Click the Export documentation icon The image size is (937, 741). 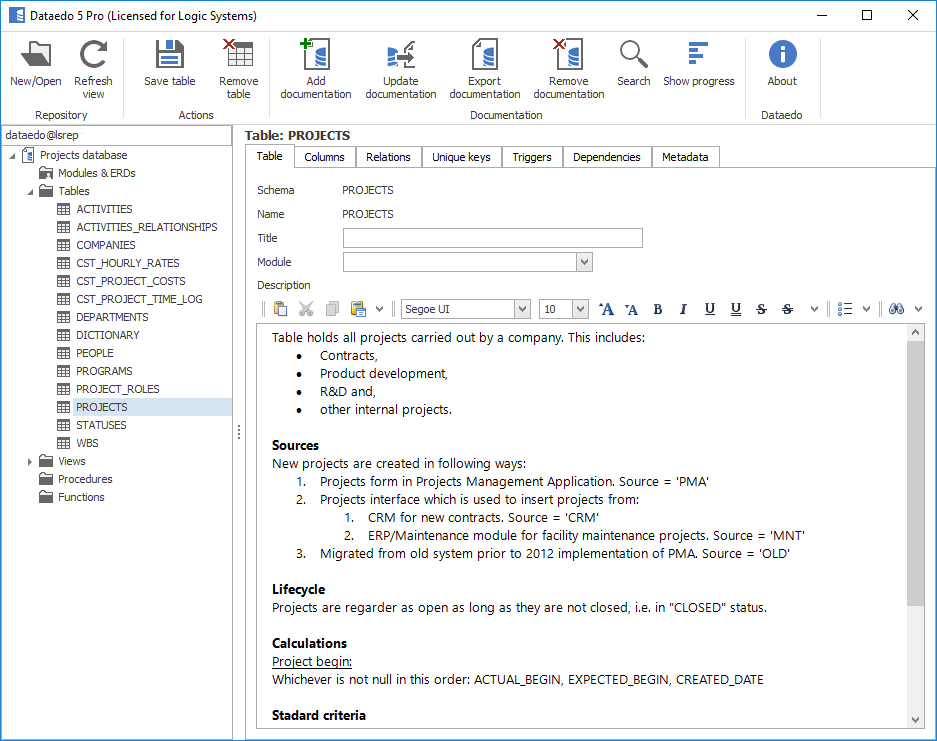(484, 56)
